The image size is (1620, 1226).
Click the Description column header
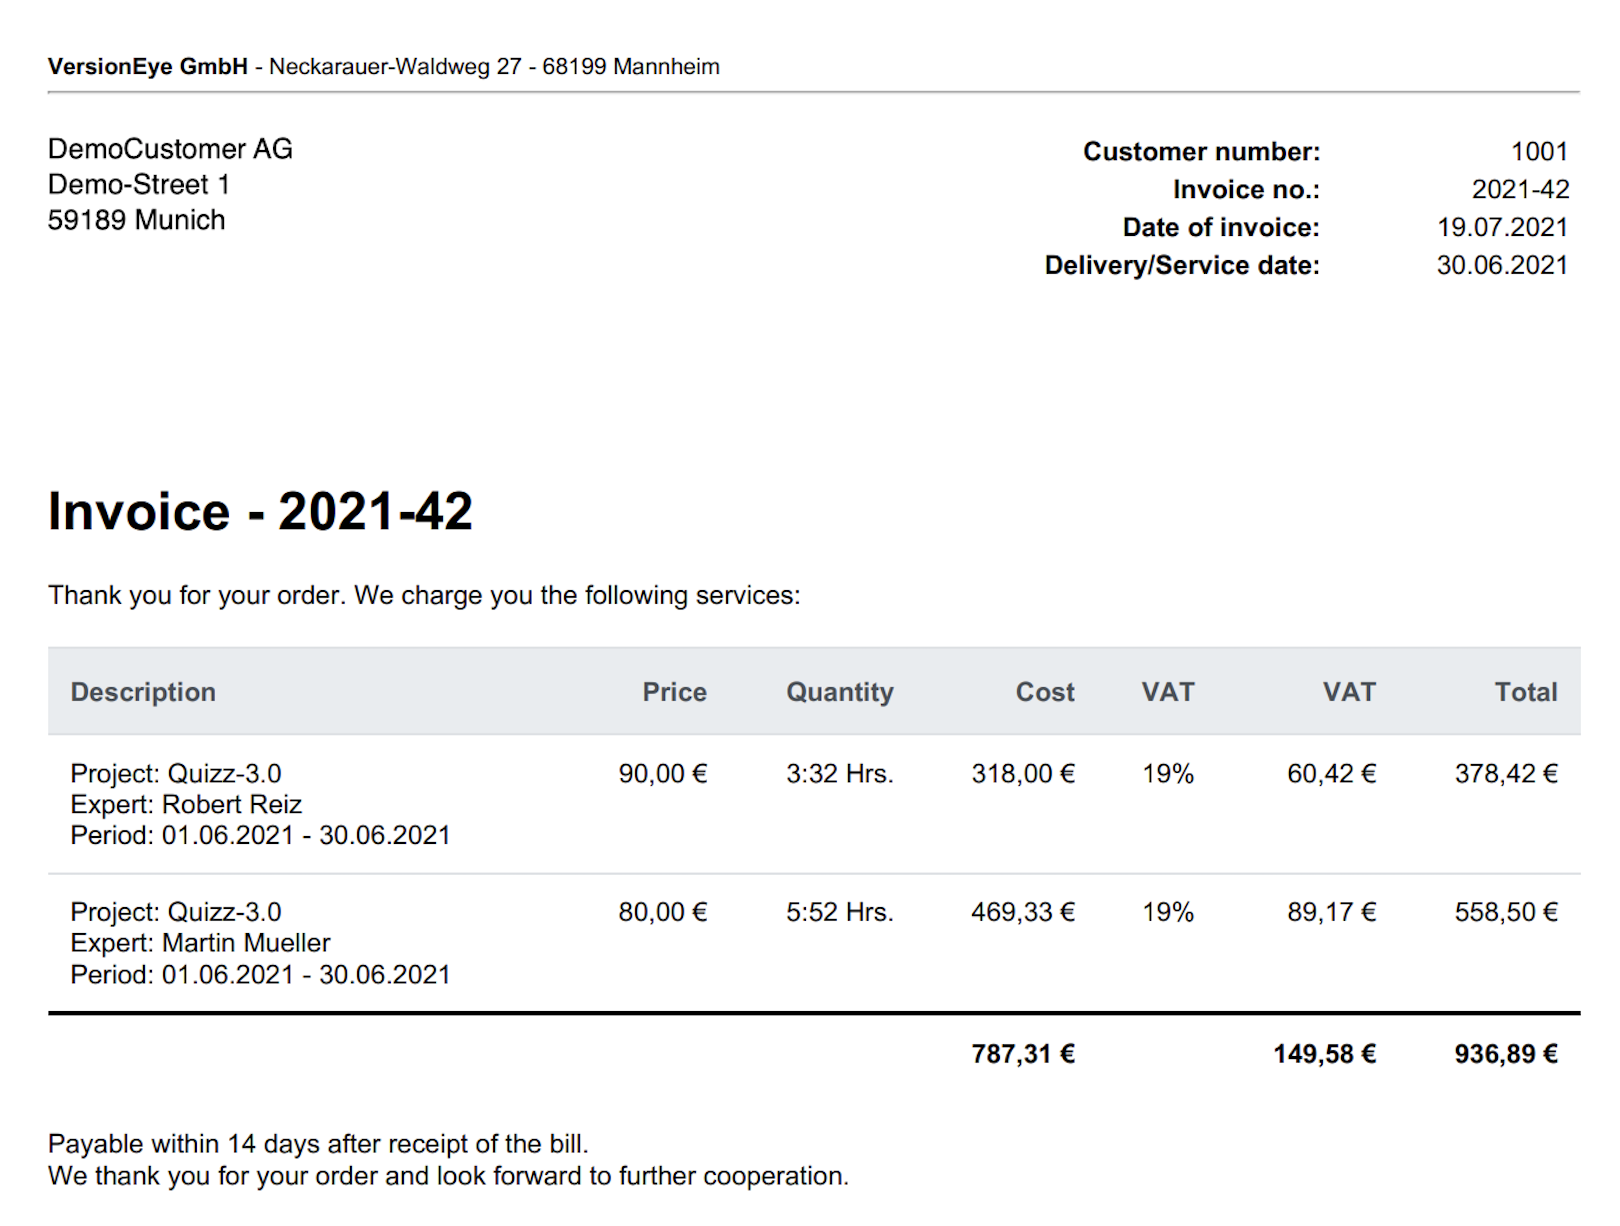[144, 691]
